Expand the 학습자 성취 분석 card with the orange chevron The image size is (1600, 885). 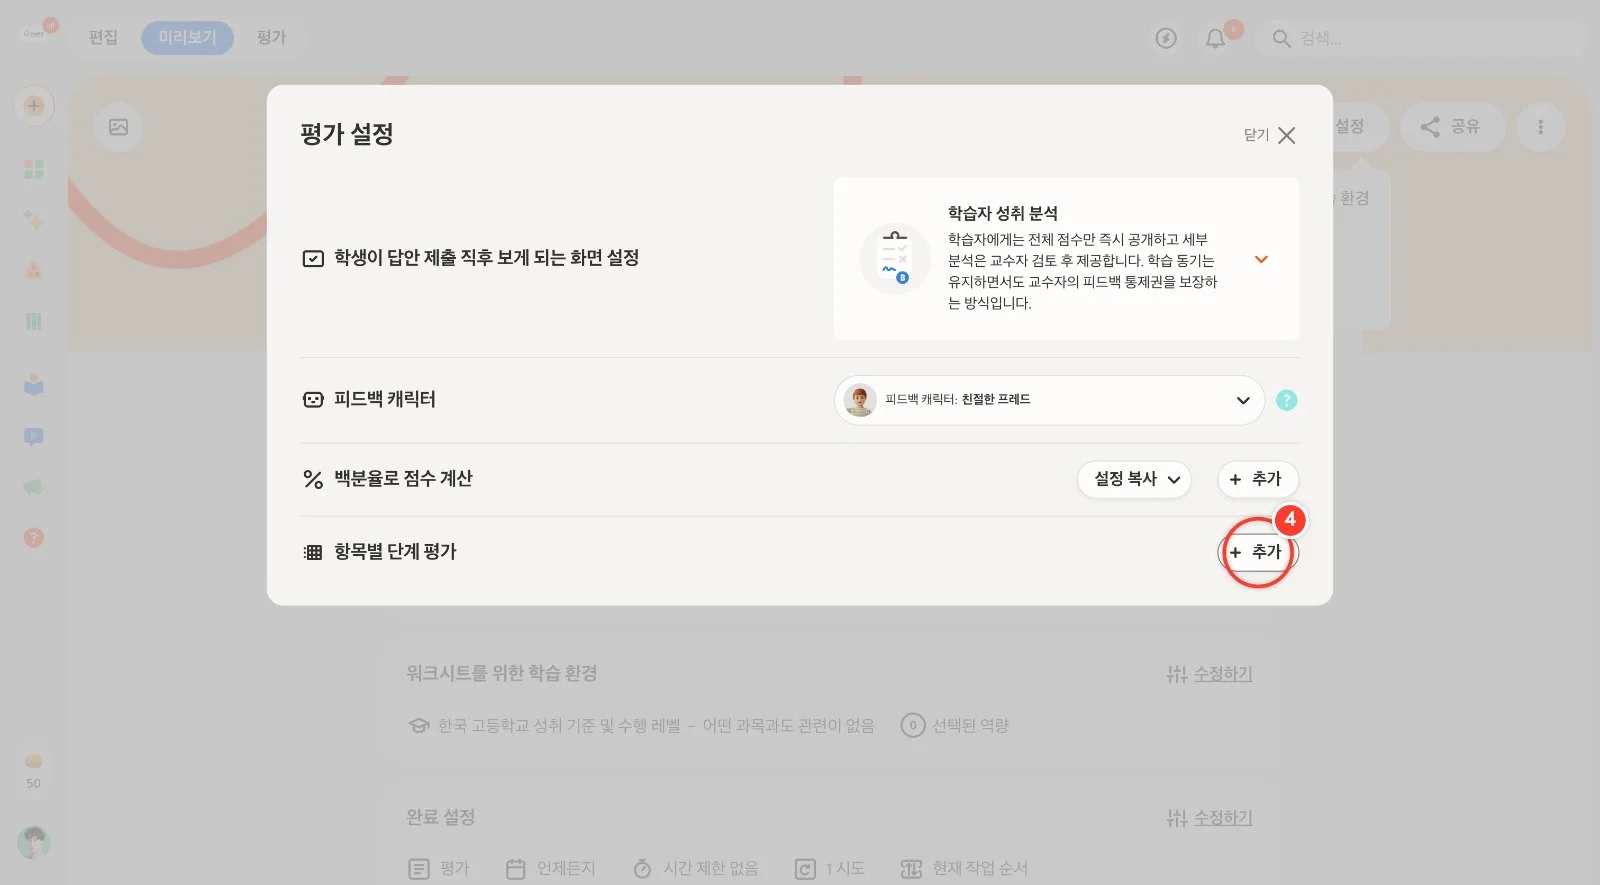(x=1261, y=259)
